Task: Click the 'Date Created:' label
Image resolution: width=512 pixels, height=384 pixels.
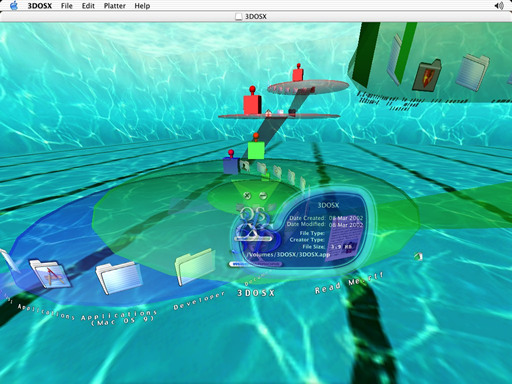Action: coord(307,218)
